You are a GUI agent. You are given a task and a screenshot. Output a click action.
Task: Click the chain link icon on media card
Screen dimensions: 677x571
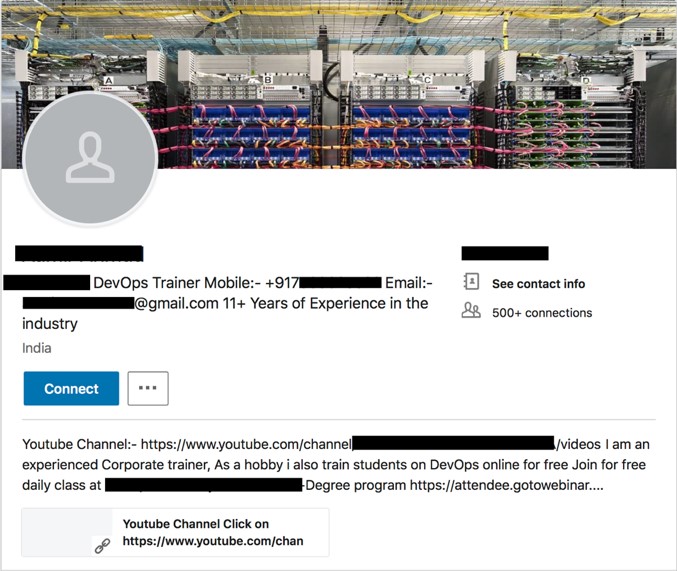click(x=102, y=546)
